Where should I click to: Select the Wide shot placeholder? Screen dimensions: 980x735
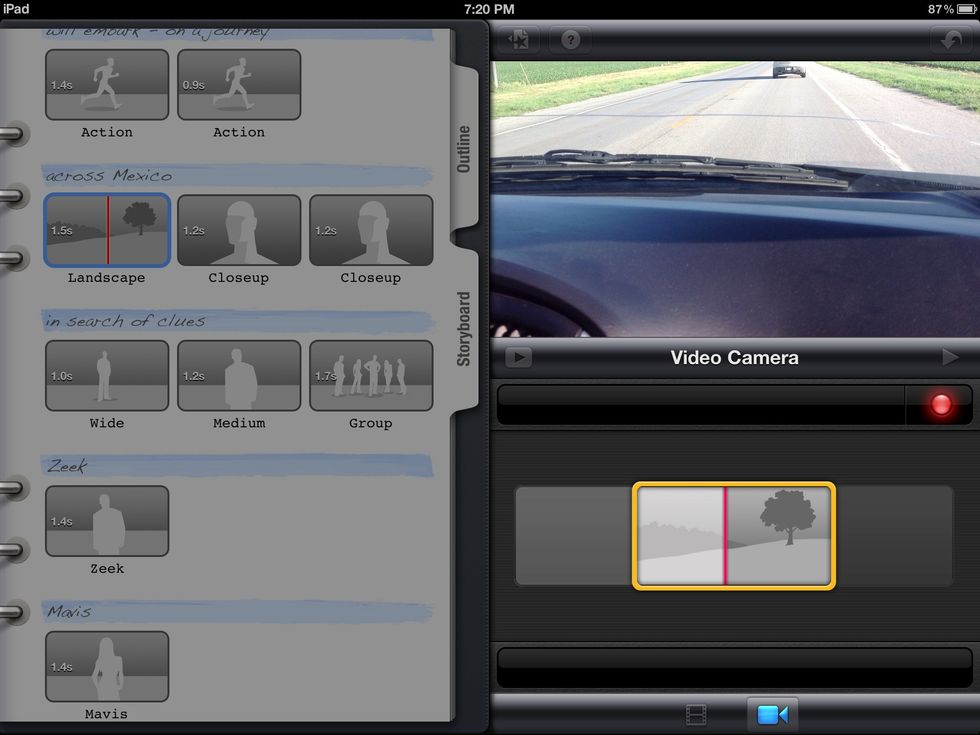(x=107, y=376)
